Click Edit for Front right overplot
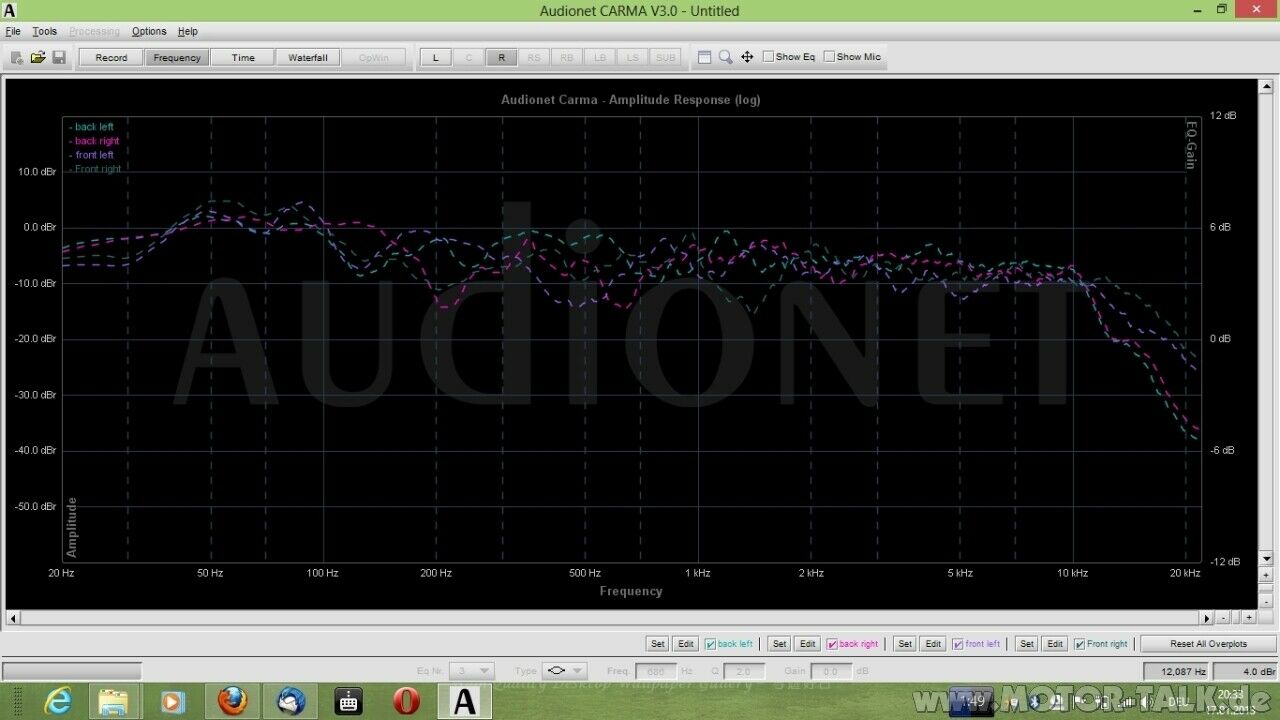The width and height of the screenshot is (1280, 720). click(1055, 644)
